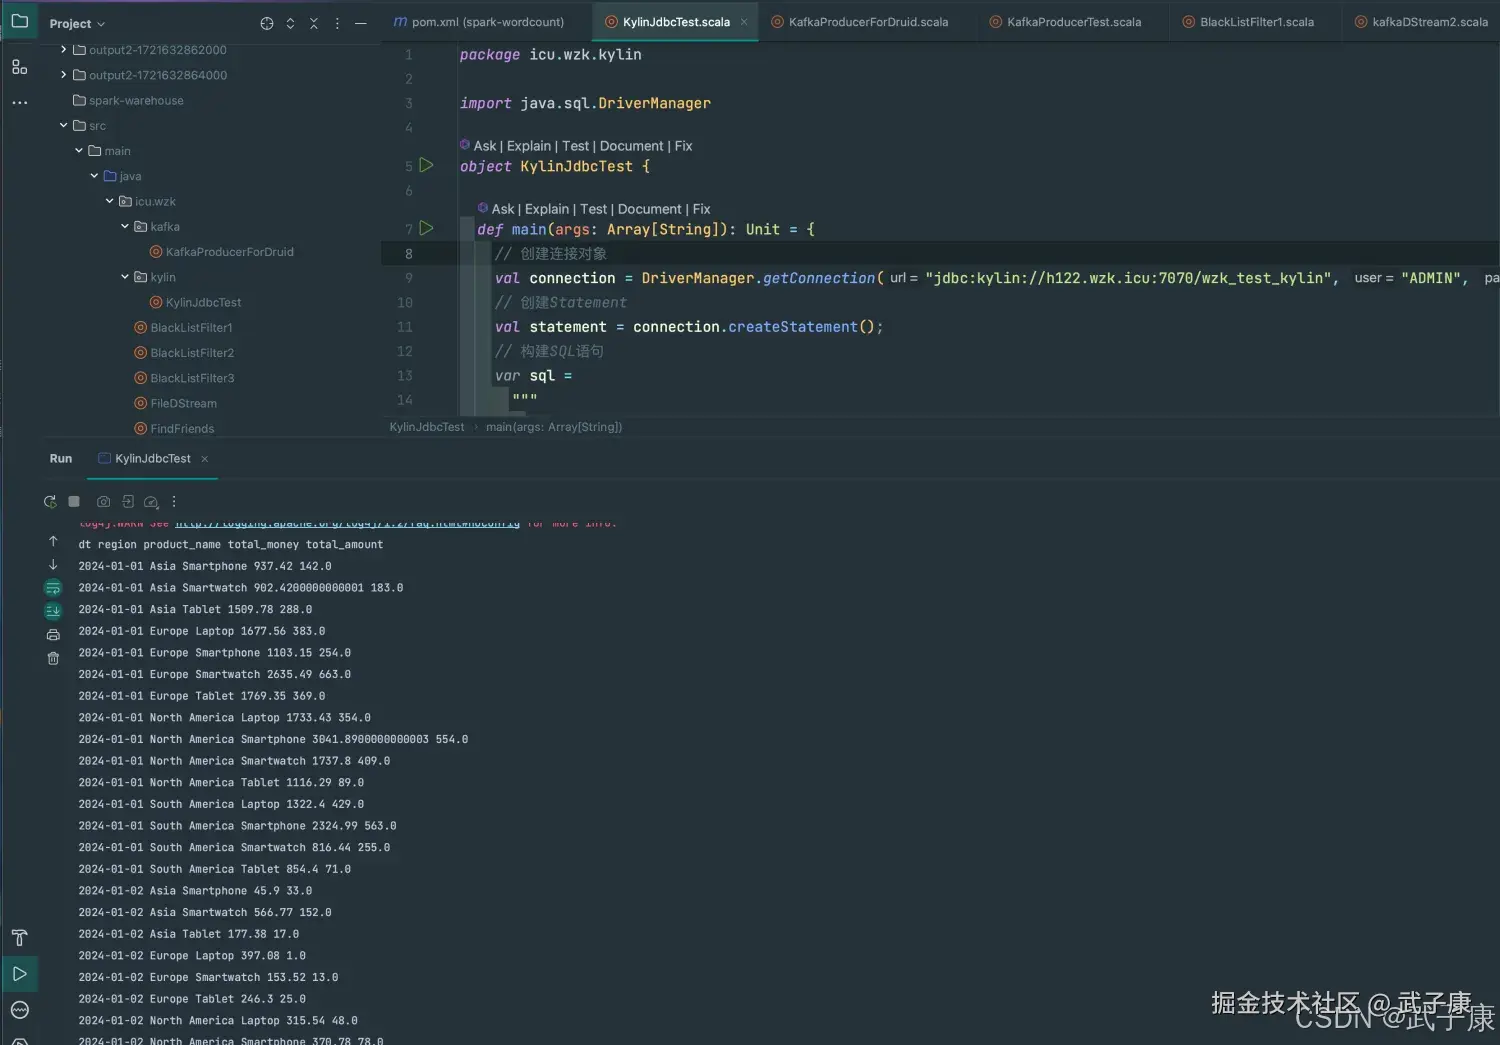This screenshot has height=1045, width=1500.
Task: Click Explain above object KylinJdbcTest
Action: click(529, 146)
